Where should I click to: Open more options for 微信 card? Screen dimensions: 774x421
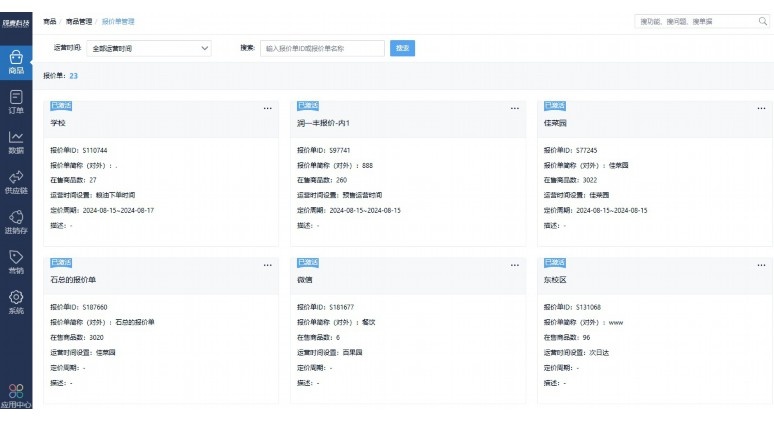(514, 265)
